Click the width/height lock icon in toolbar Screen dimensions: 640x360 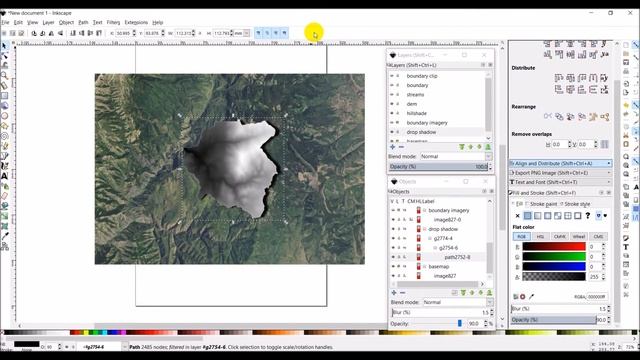[x=200, y=33]
